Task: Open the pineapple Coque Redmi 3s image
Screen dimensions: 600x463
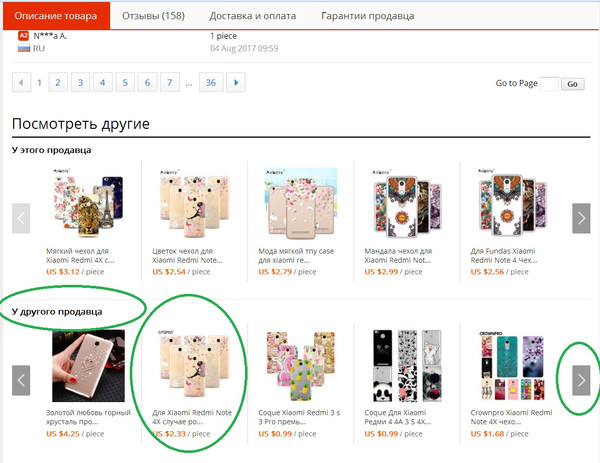Action: (300, 365)
